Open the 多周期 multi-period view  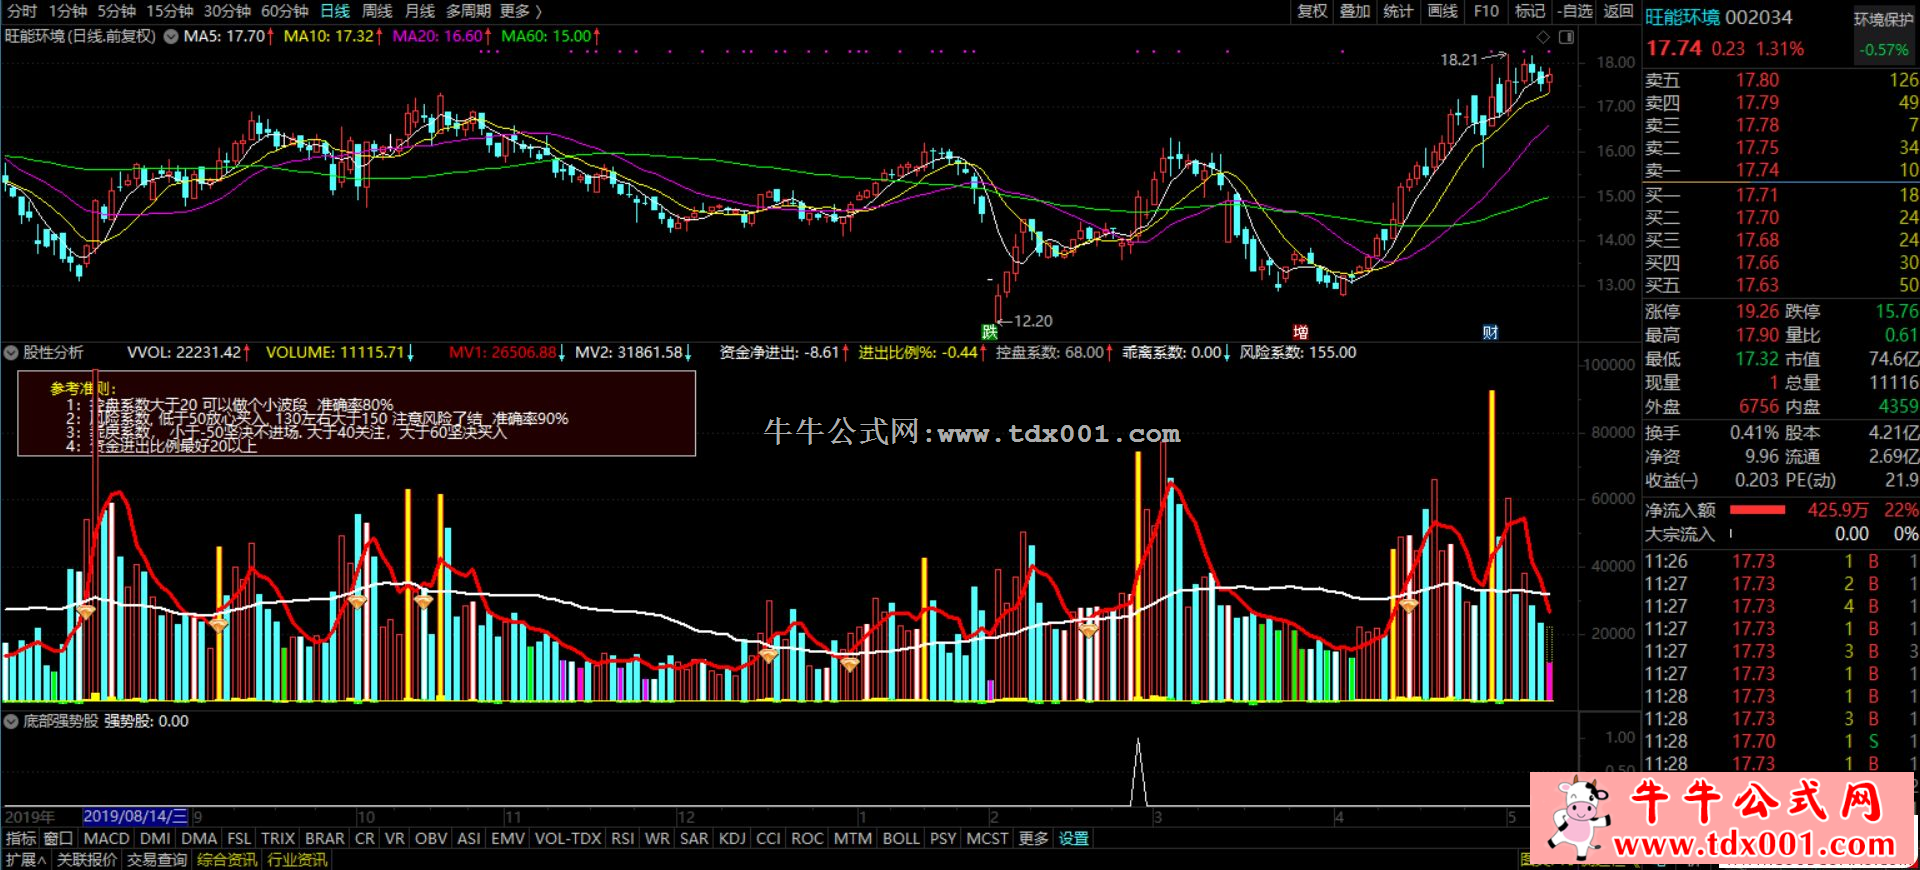[468, 11]
